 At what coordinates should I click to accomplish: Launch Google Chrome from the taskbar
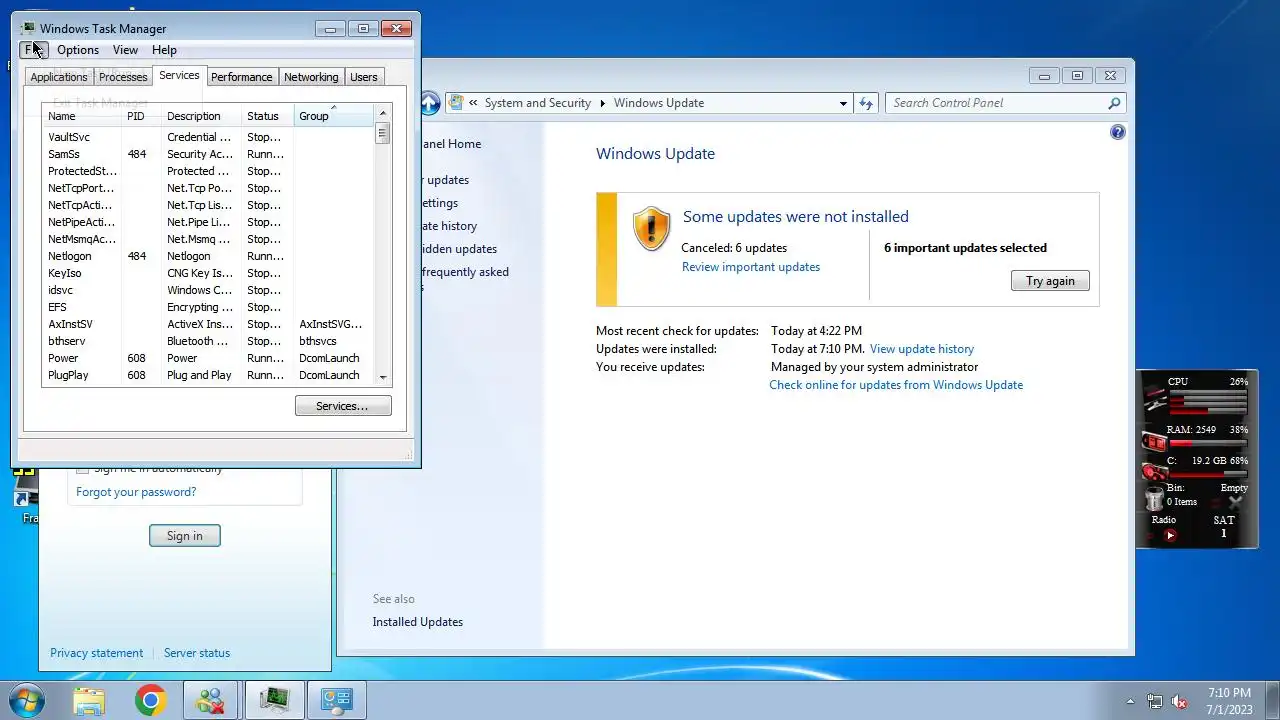150,700
